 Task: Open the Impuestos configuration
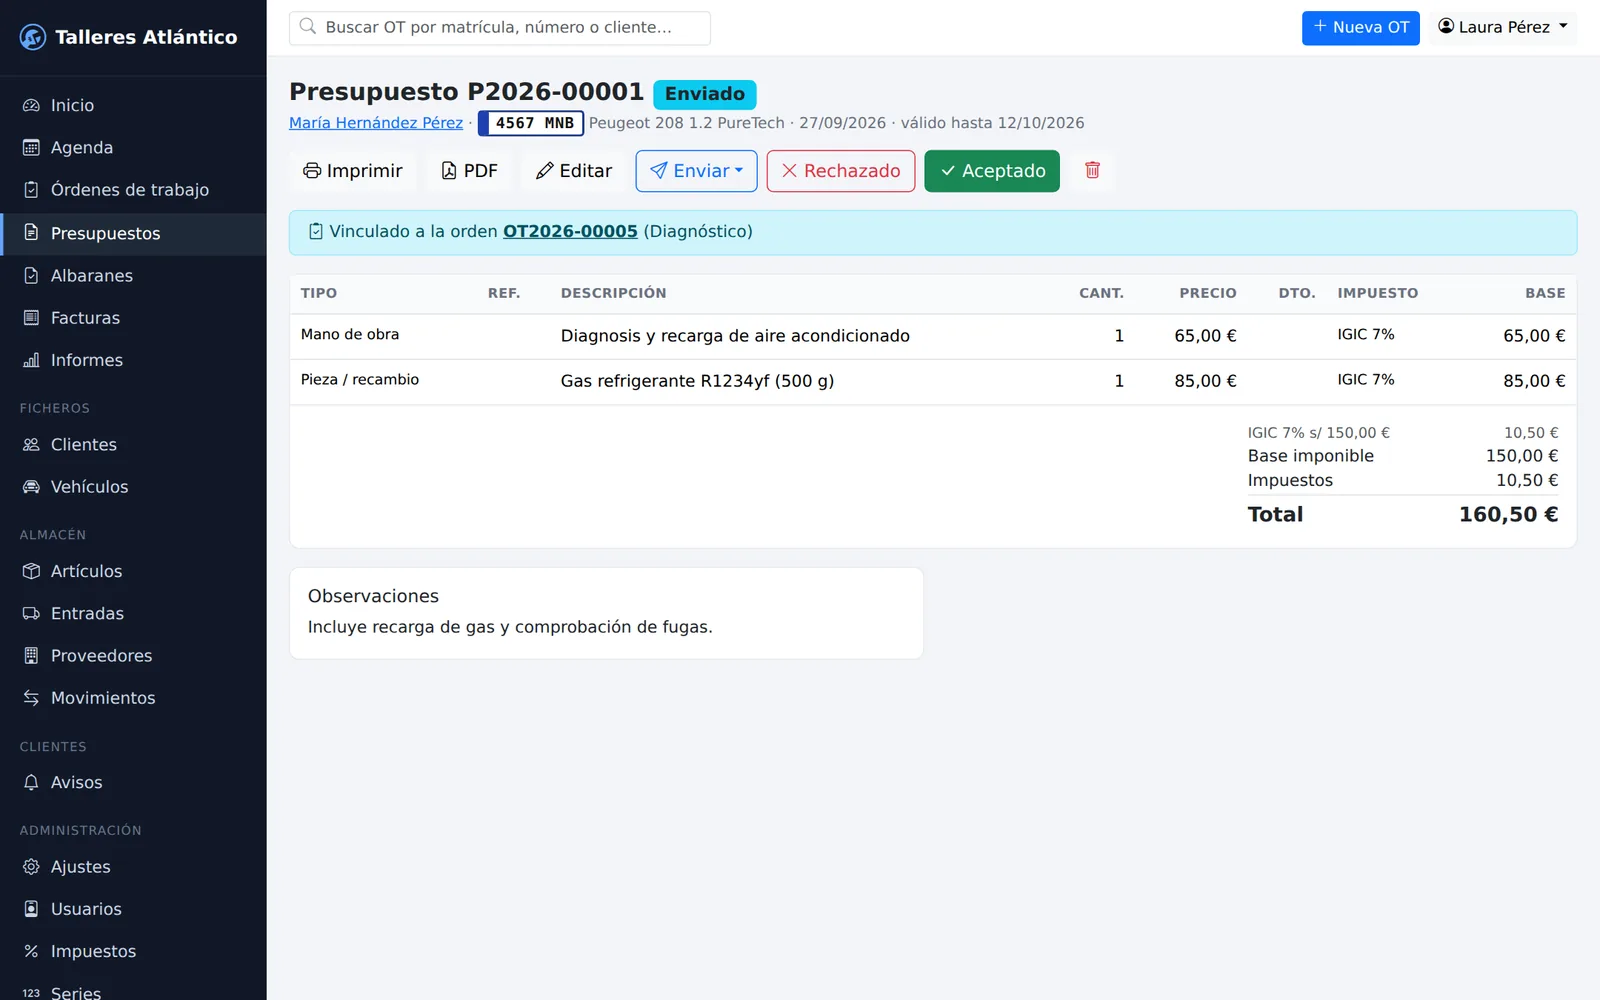[133, 951]
